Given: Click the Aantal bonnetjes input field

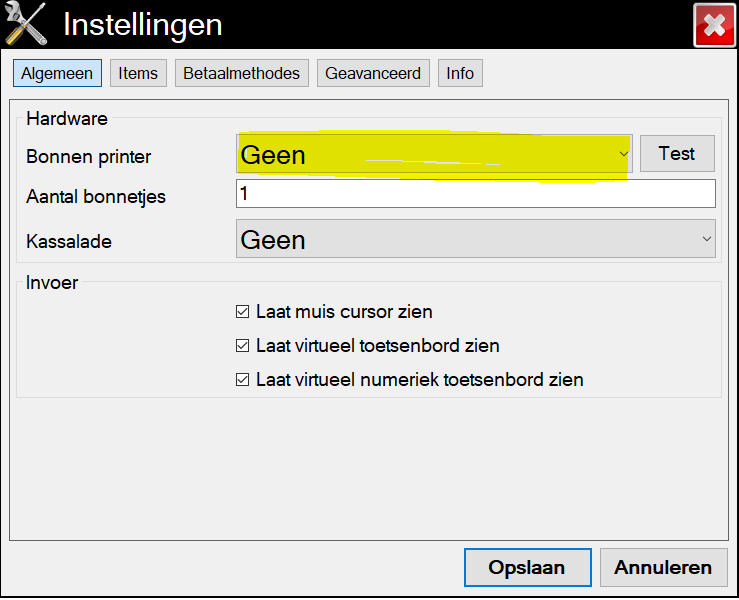Looking at the screenshot, I should point(475,194).
